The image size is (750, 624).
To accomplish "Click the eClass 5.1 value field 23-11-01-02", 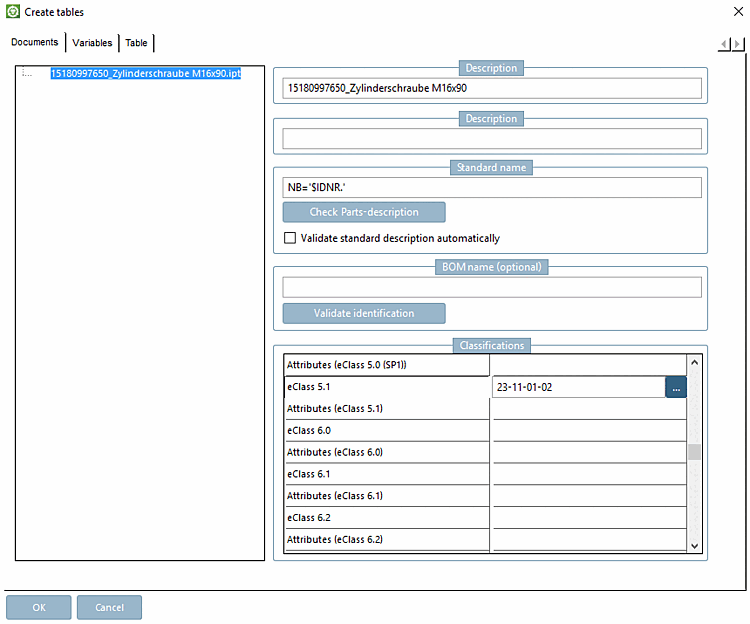I will (578, 387).
